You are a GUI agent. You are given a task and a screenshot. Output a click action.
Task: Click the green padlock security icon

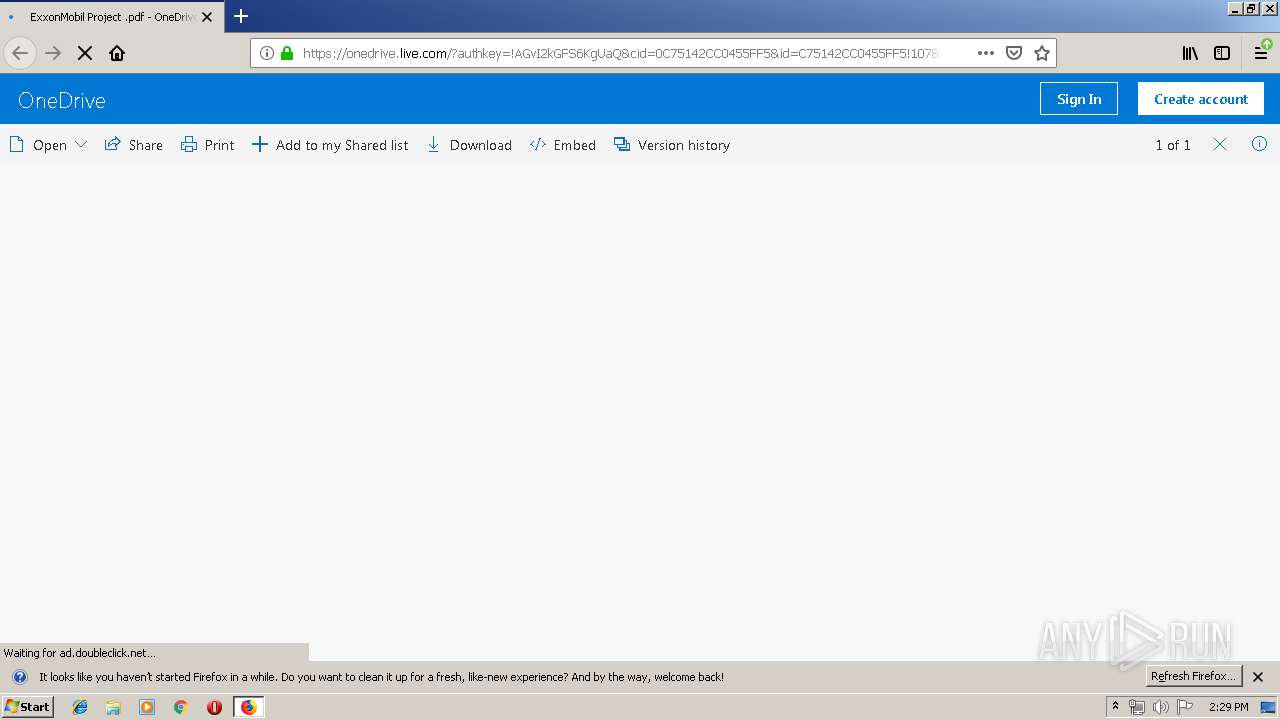point(287,53)
